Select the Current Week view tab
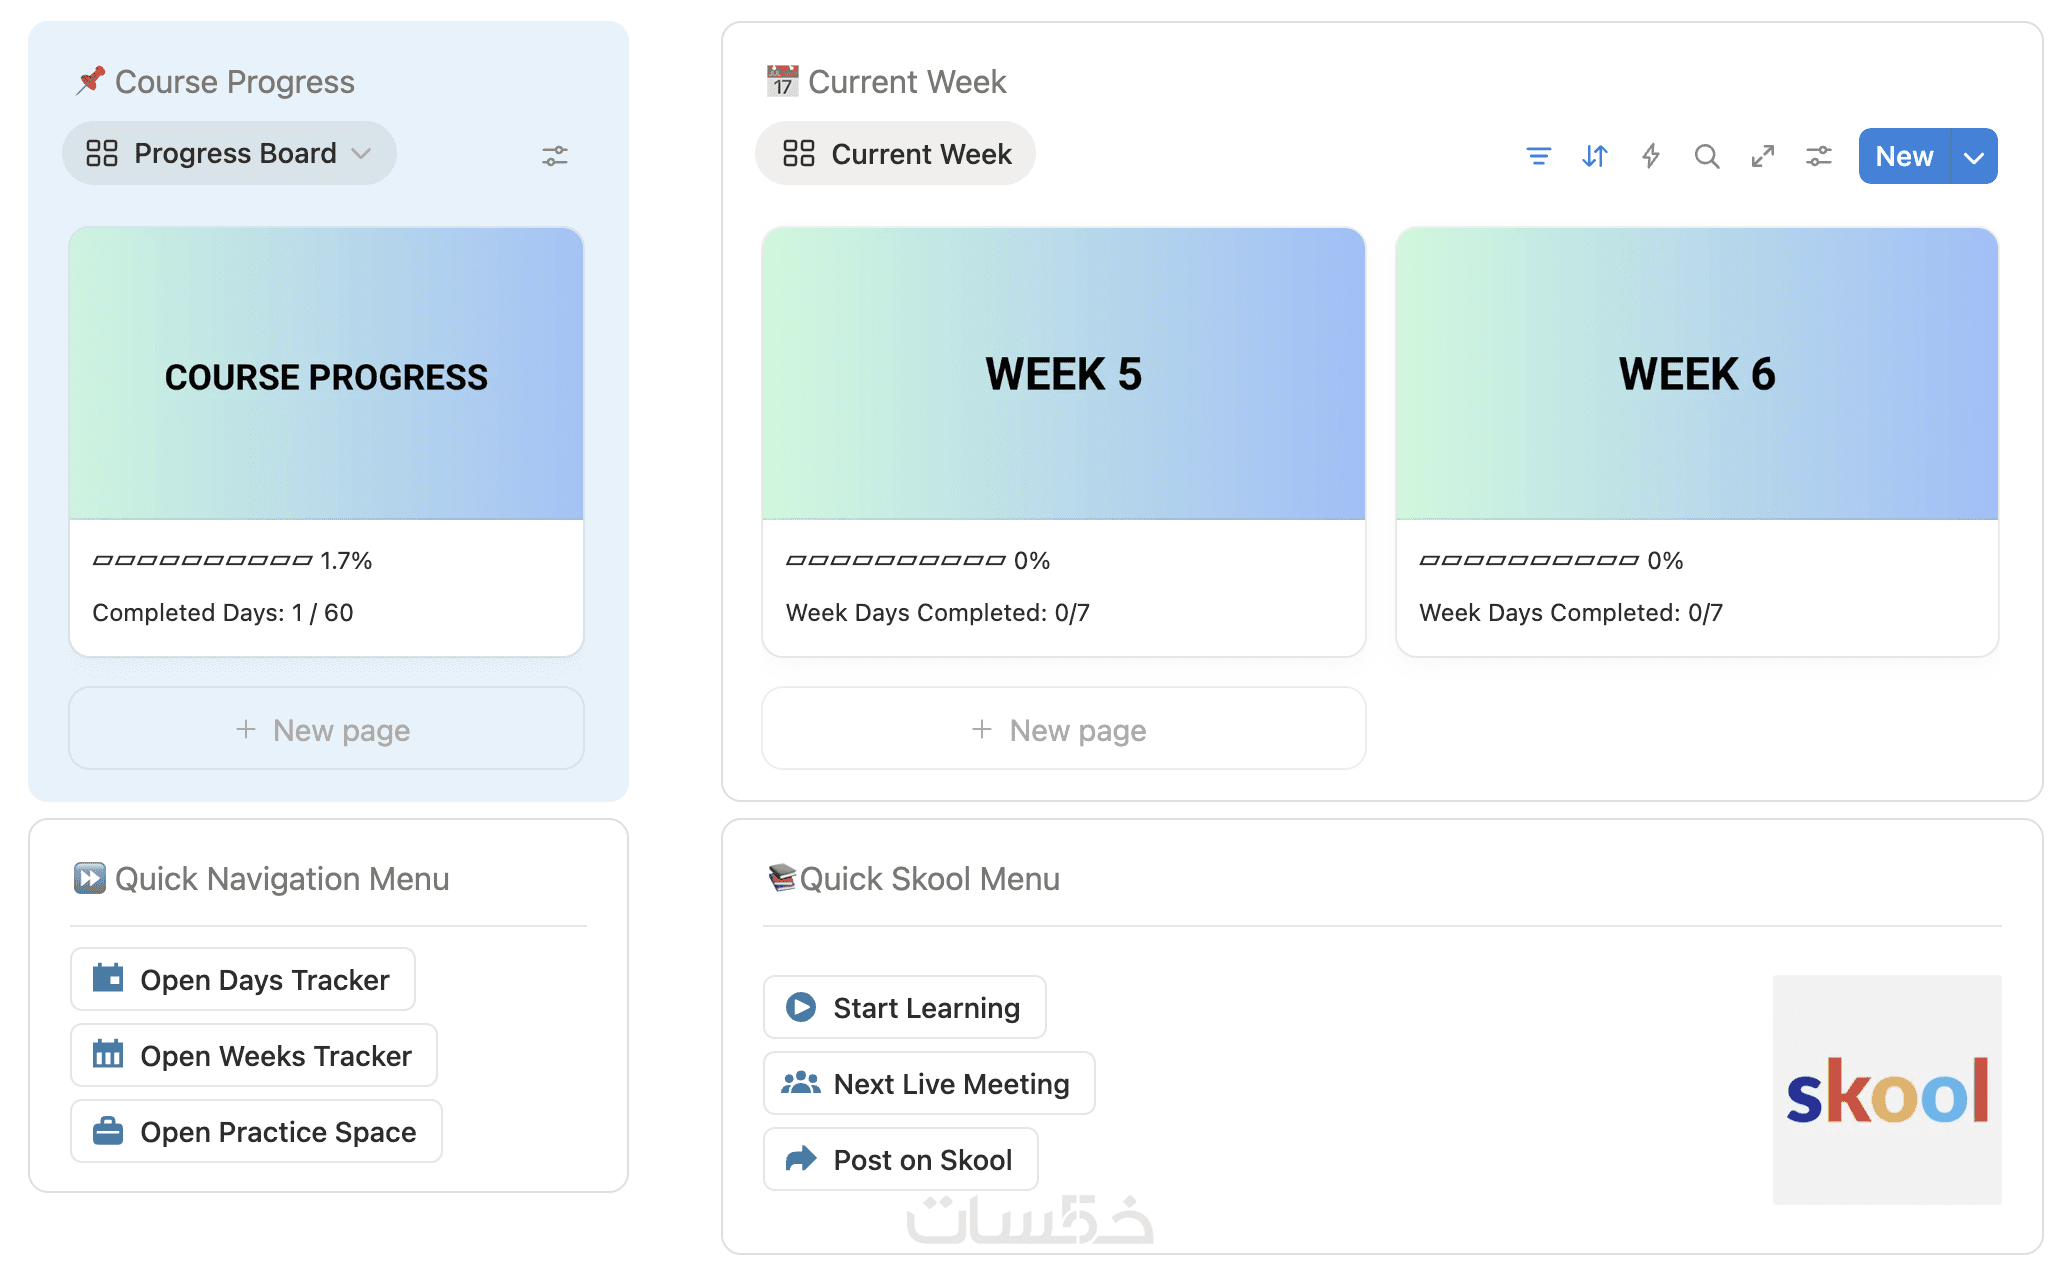 click(896, 154)
